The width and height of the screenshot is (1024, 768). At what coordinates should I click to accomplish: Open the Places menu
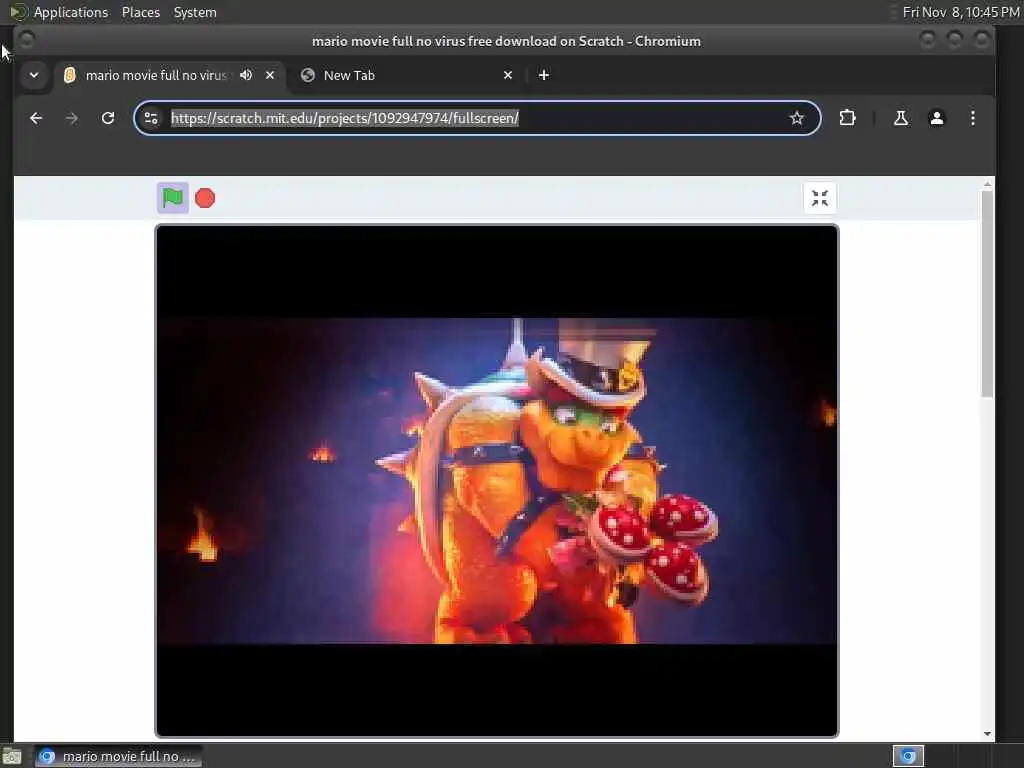(140, 12)
